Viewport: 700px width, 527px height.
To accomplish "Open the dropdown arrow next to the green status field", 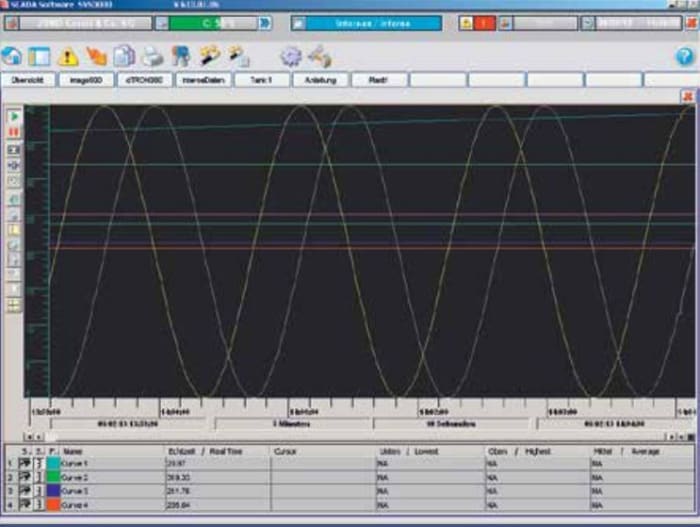I will 161,23.
